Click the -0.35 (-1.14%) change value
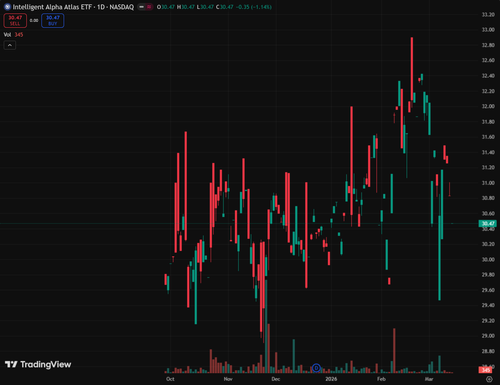This screenshot has height=385, width=500. tap(254, 7)
